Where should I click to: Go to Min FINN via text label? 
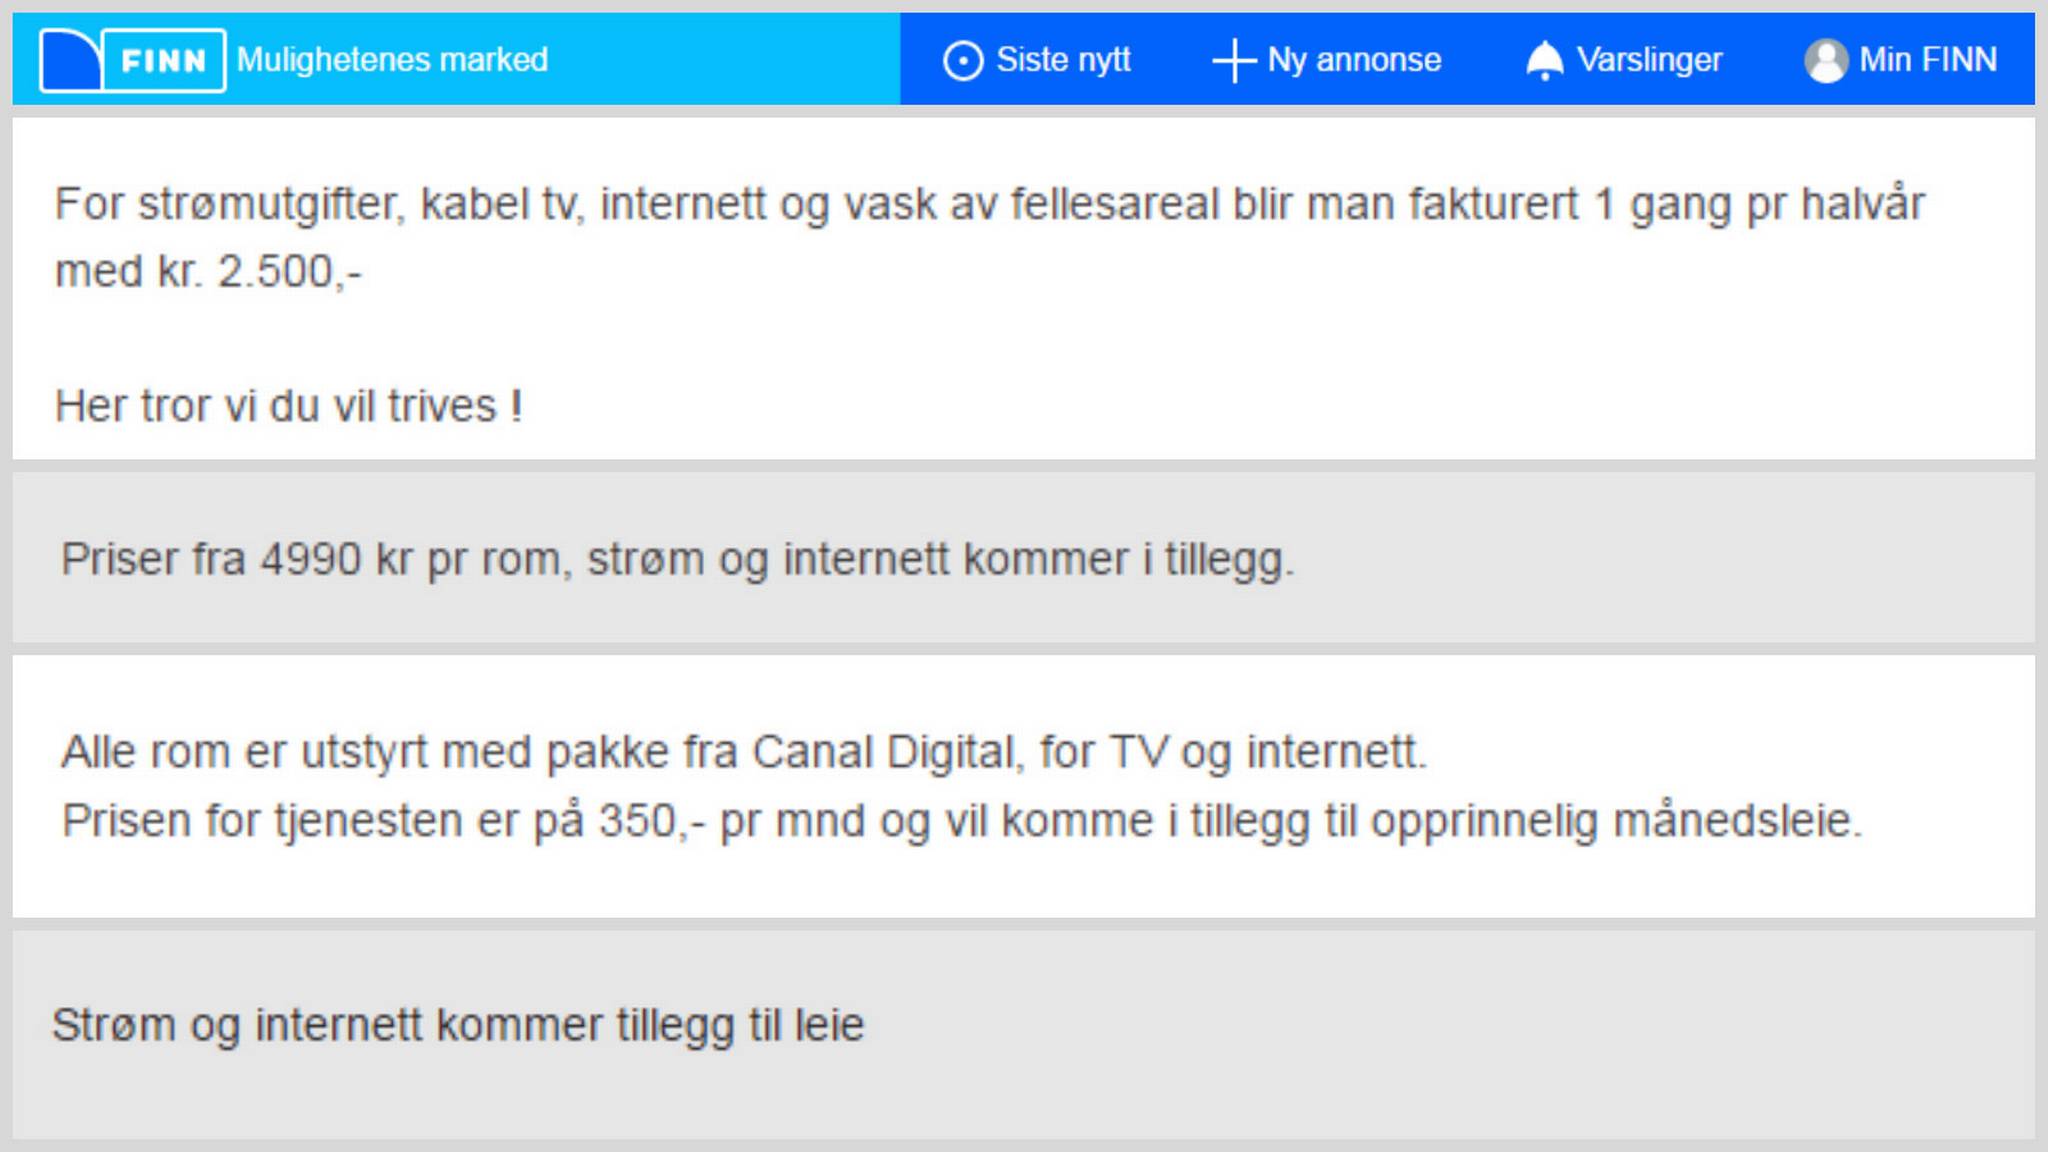[x=1927, y=60]
